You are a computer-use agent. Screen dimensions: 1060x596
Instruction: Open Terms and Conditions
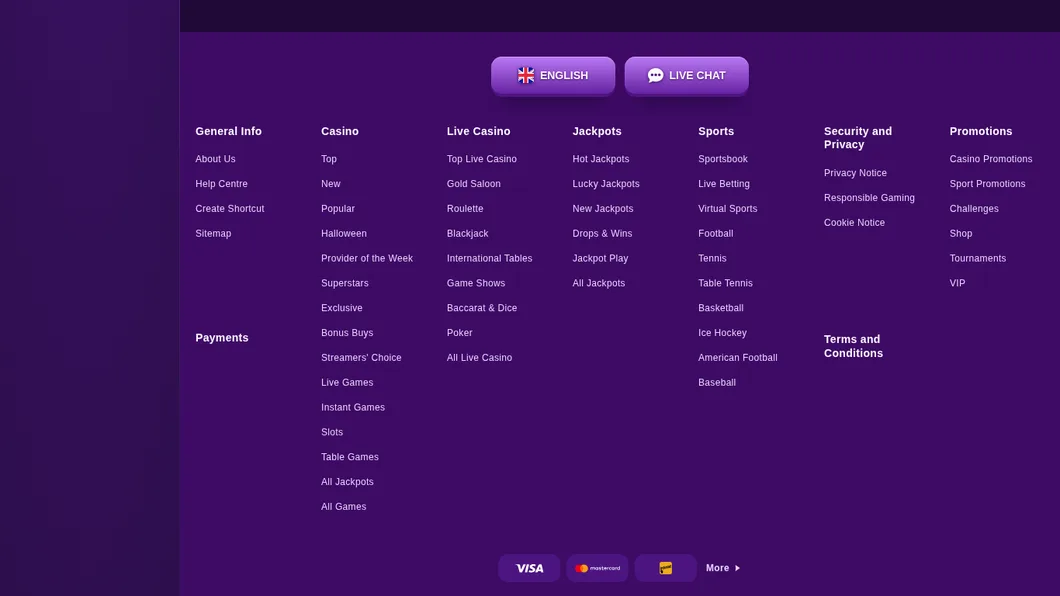coord(853,346)
